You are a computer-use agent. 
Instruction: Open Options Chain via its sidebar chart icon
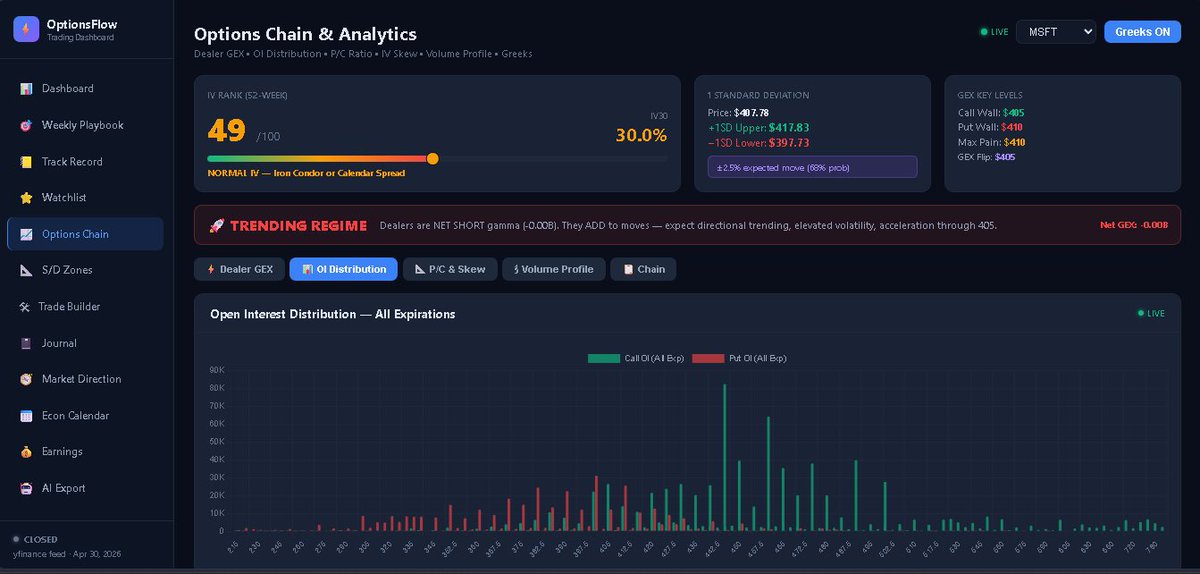[x=26, y=234]
